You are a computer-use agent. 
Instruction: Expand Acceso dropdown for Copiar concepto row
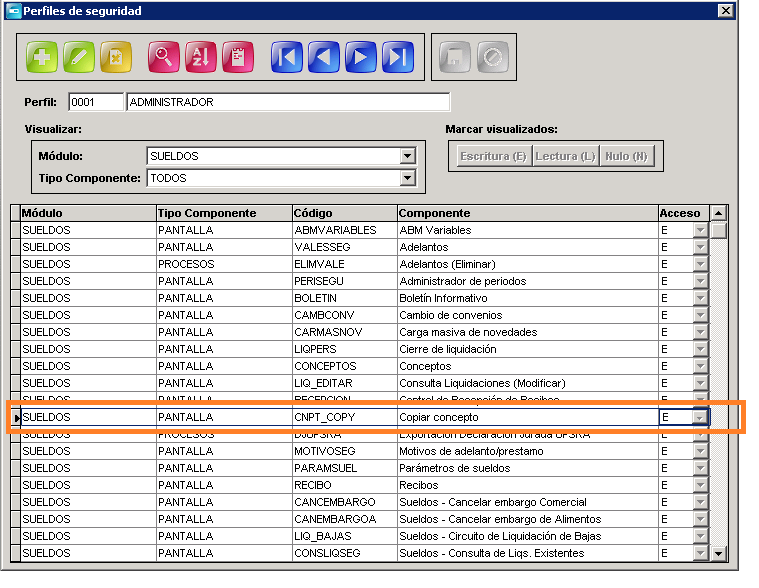[x=700, y=417]
